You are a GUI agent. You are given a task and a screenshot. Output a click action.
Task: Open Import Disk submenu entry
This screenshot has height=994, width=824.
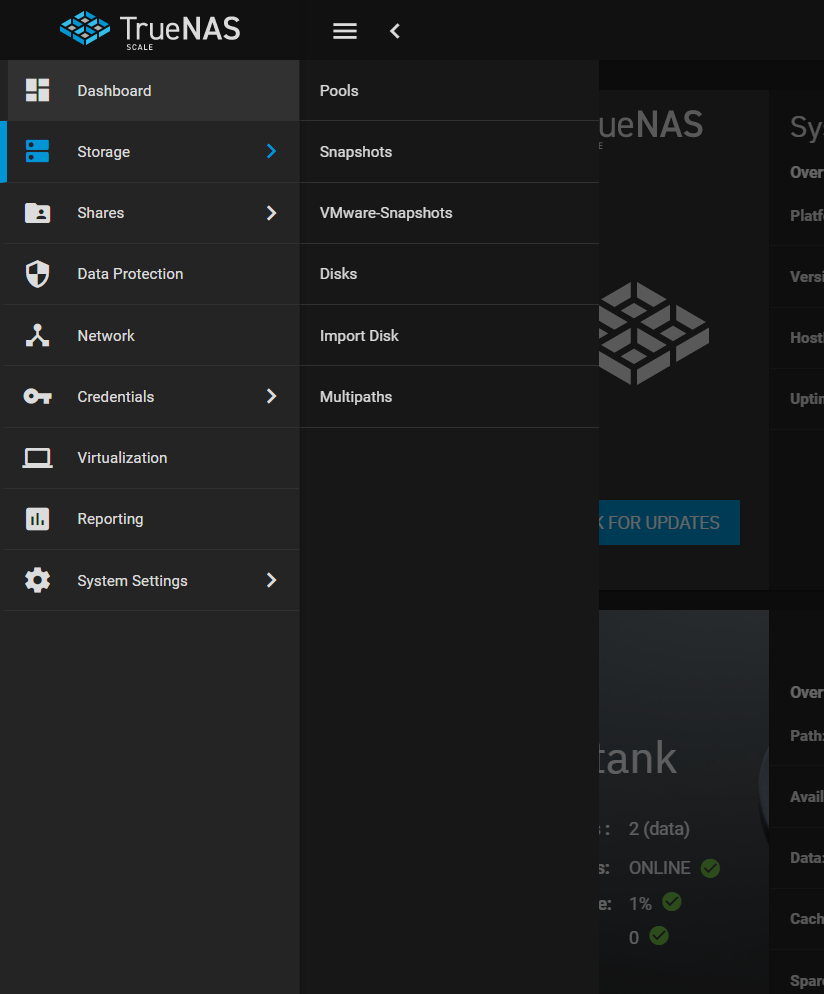449,335
